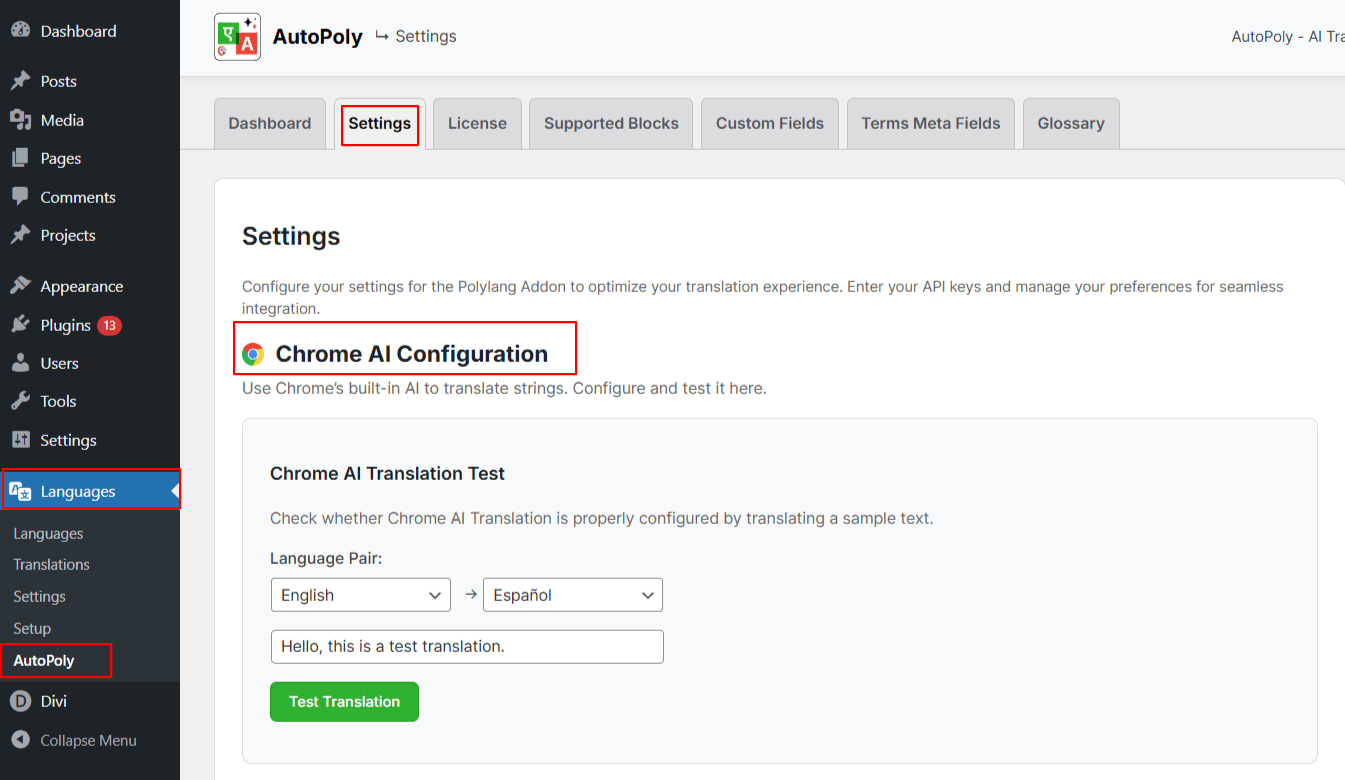Click the Comments bubble icon
The image size is (1345, 780).
tap(20, 197)
